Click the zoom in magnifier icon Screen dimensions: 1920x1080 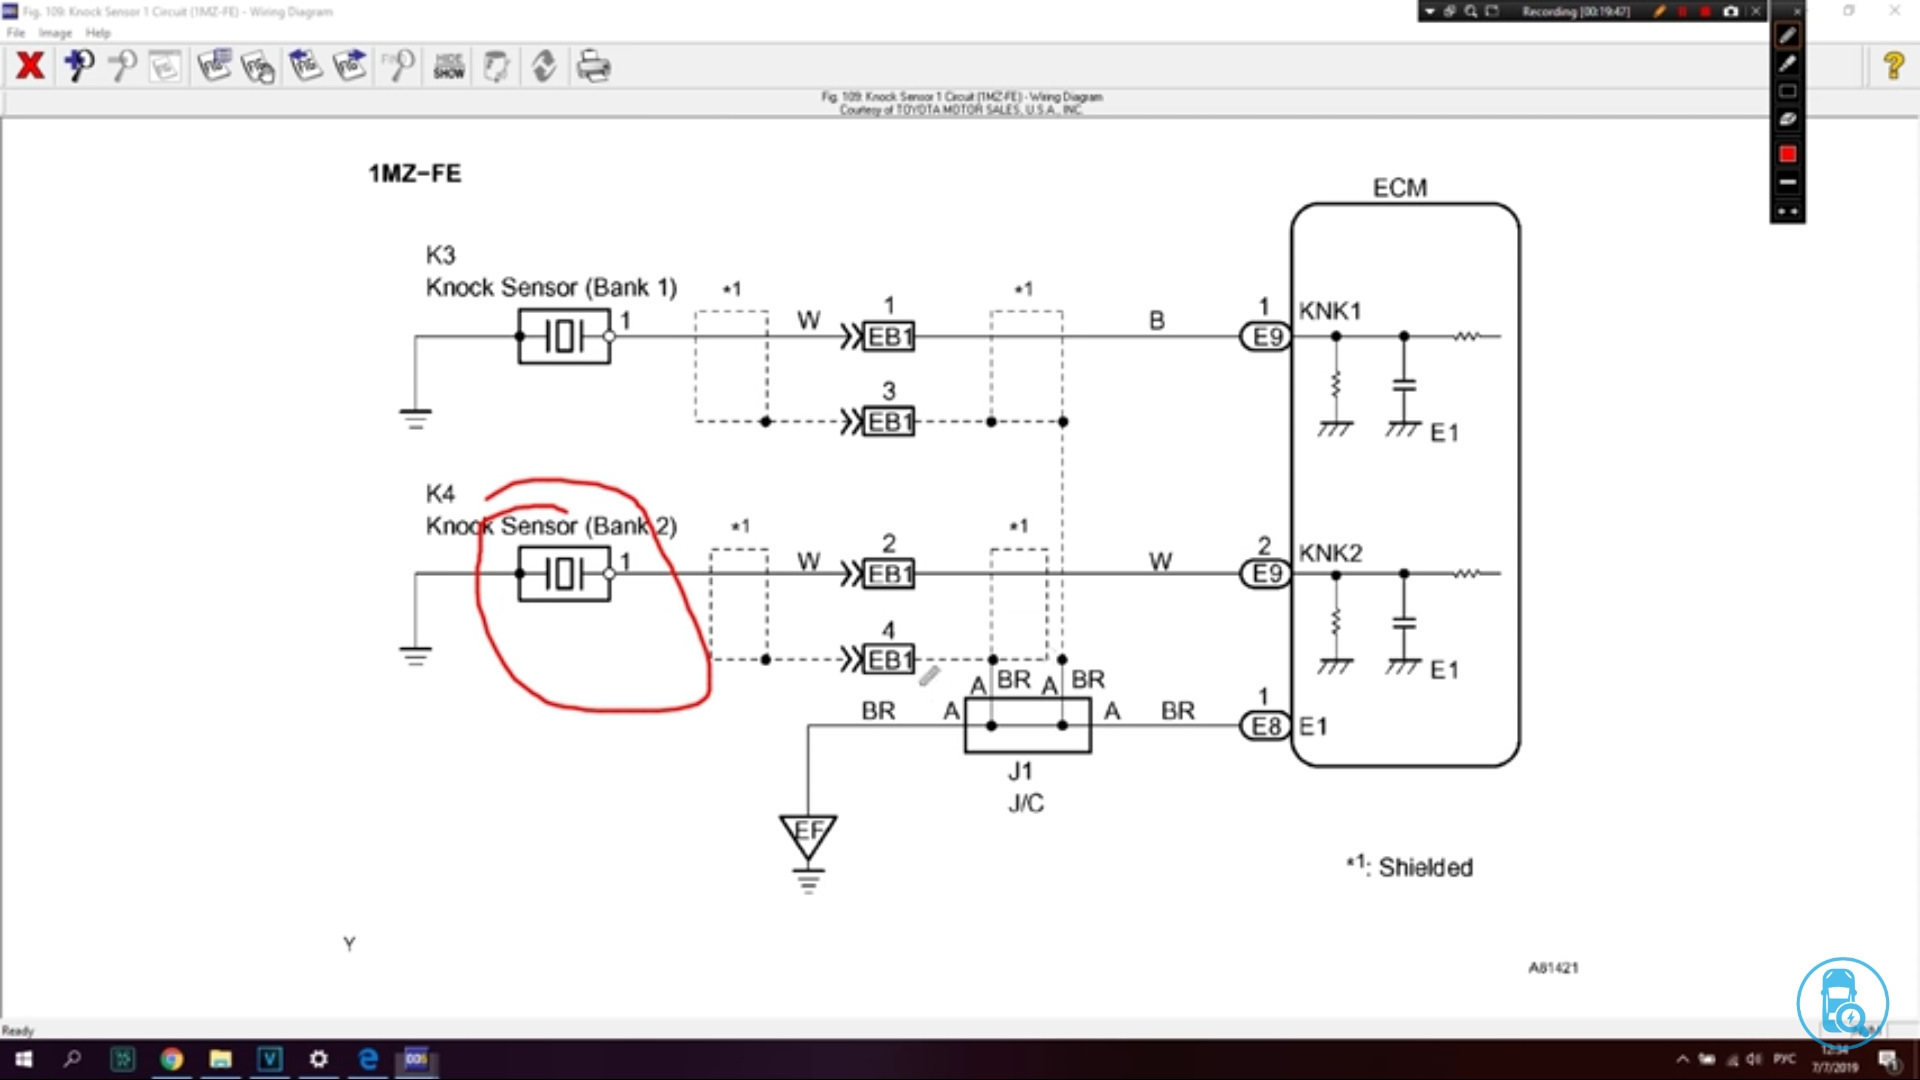coord(79,66)
